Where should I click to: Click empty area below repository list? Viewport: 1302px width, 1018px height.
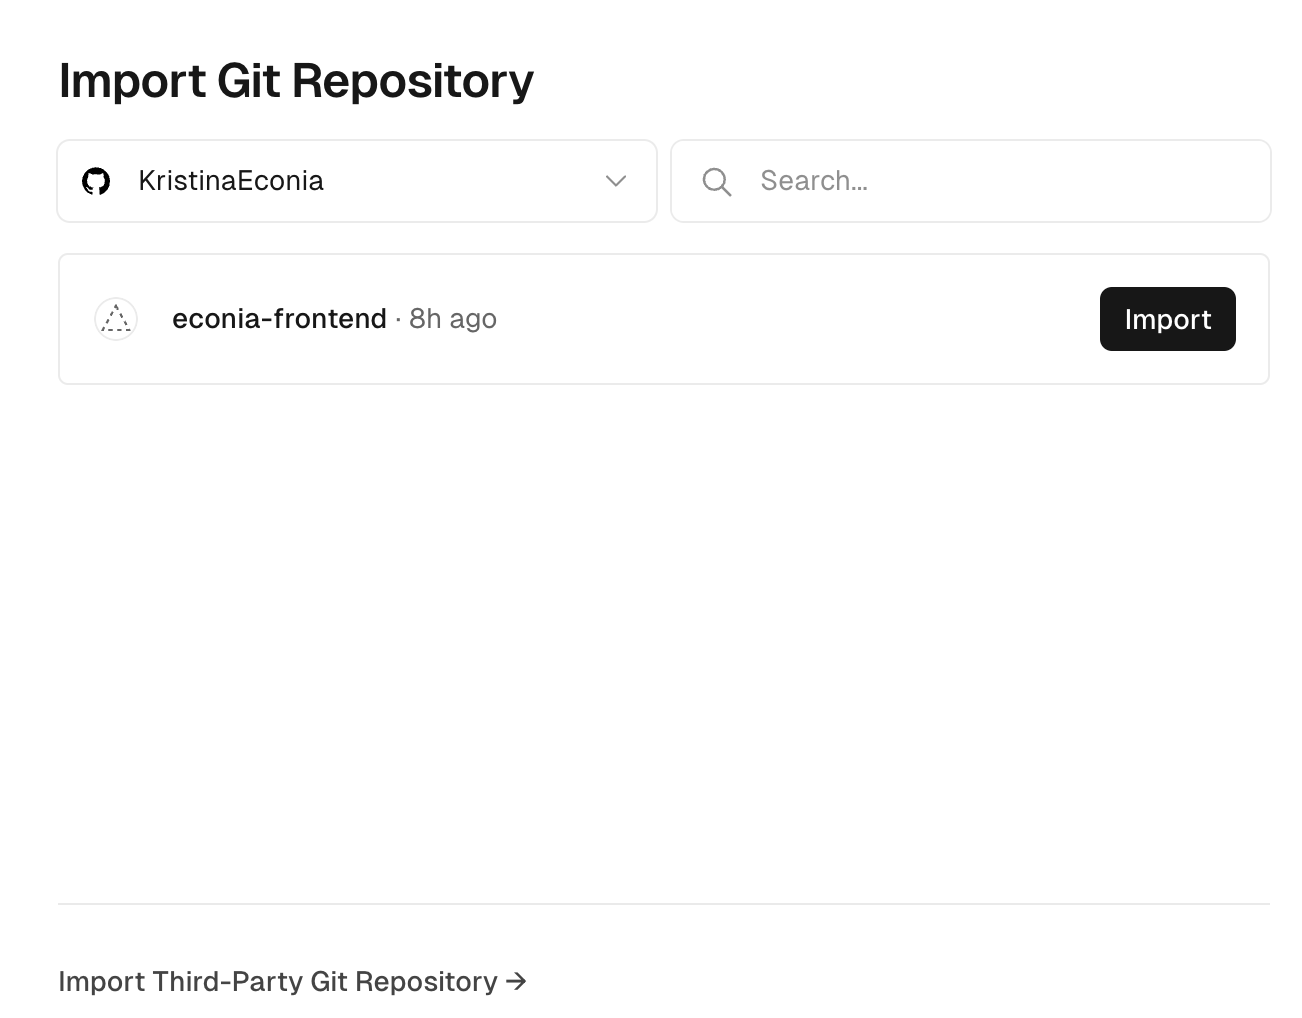click(664, 640)
